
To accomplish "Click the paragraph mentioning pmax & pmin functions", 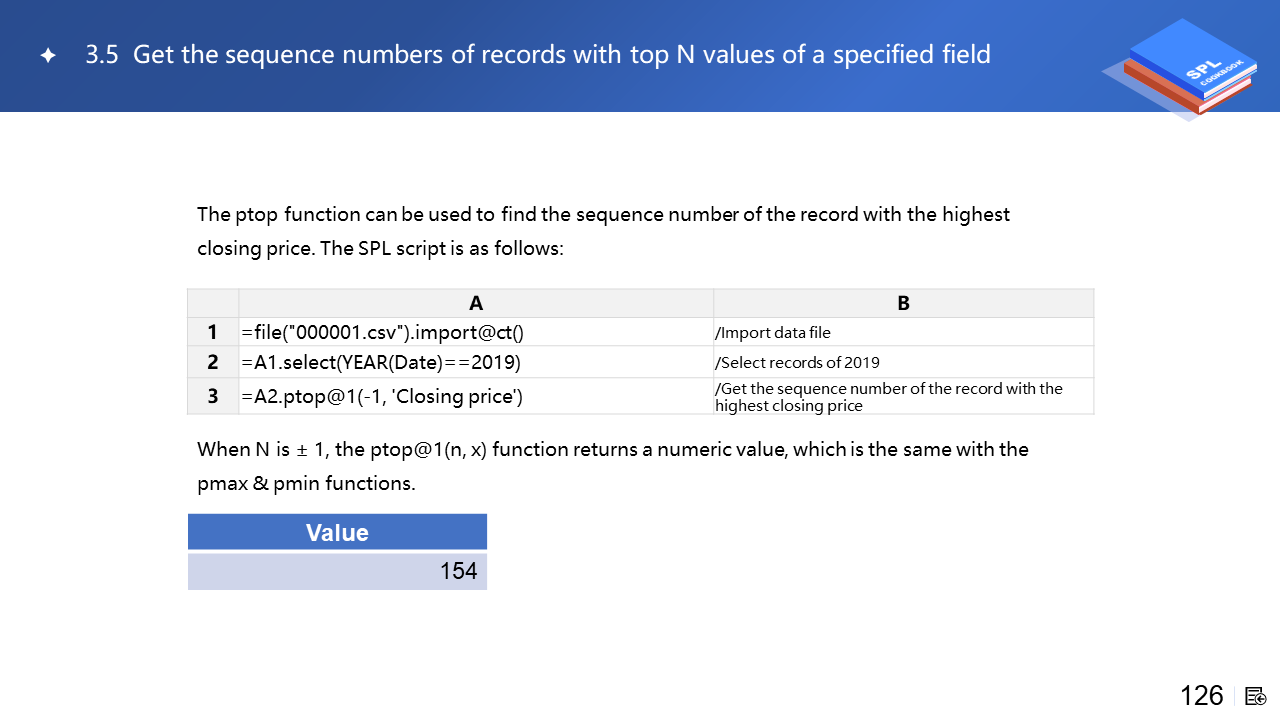I will coord(612,466).
